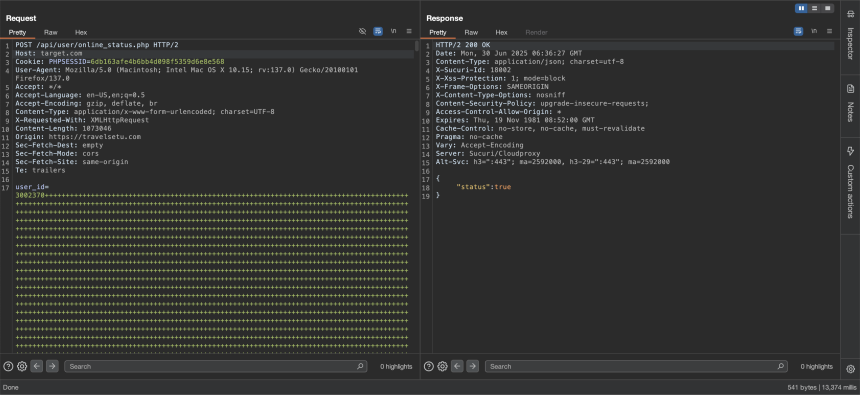Click magnifier icon in Response search box
Viewport: 860px width, 395px height.
780,366
